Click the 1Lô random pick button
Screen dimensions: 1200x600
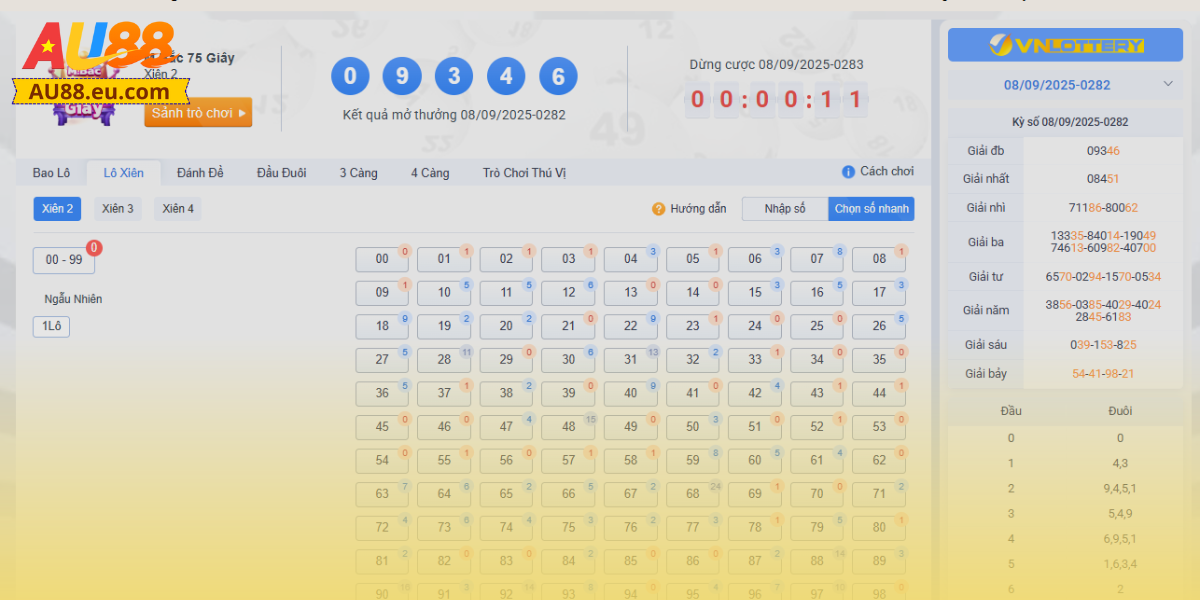[51, 326]
